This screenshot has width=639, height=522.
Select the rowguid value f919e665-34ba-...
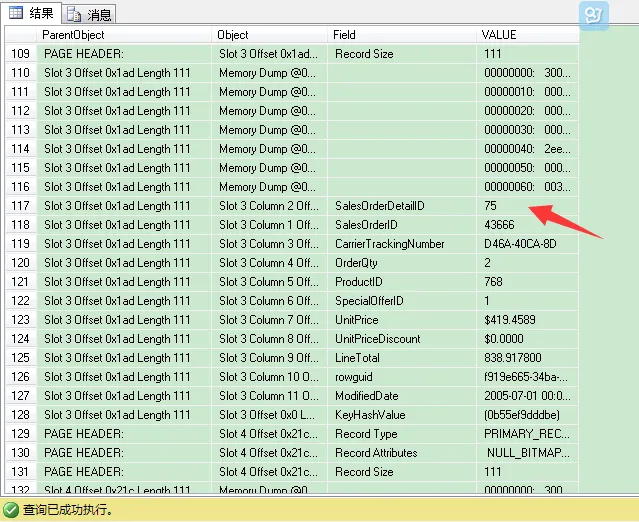[526, 377]
